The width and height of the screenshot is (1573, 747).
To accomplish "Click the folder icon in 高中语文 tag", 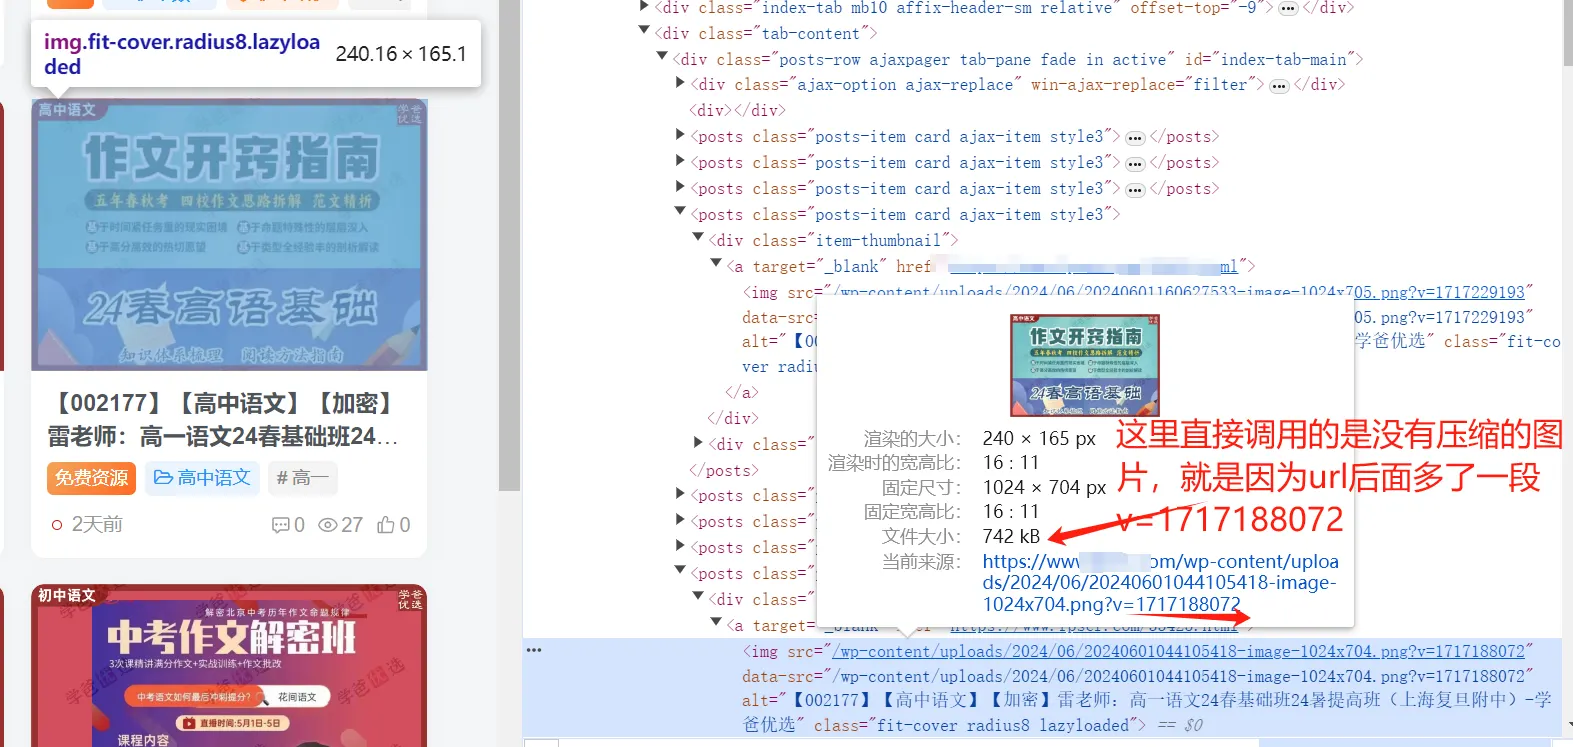I will coord(163,478).
